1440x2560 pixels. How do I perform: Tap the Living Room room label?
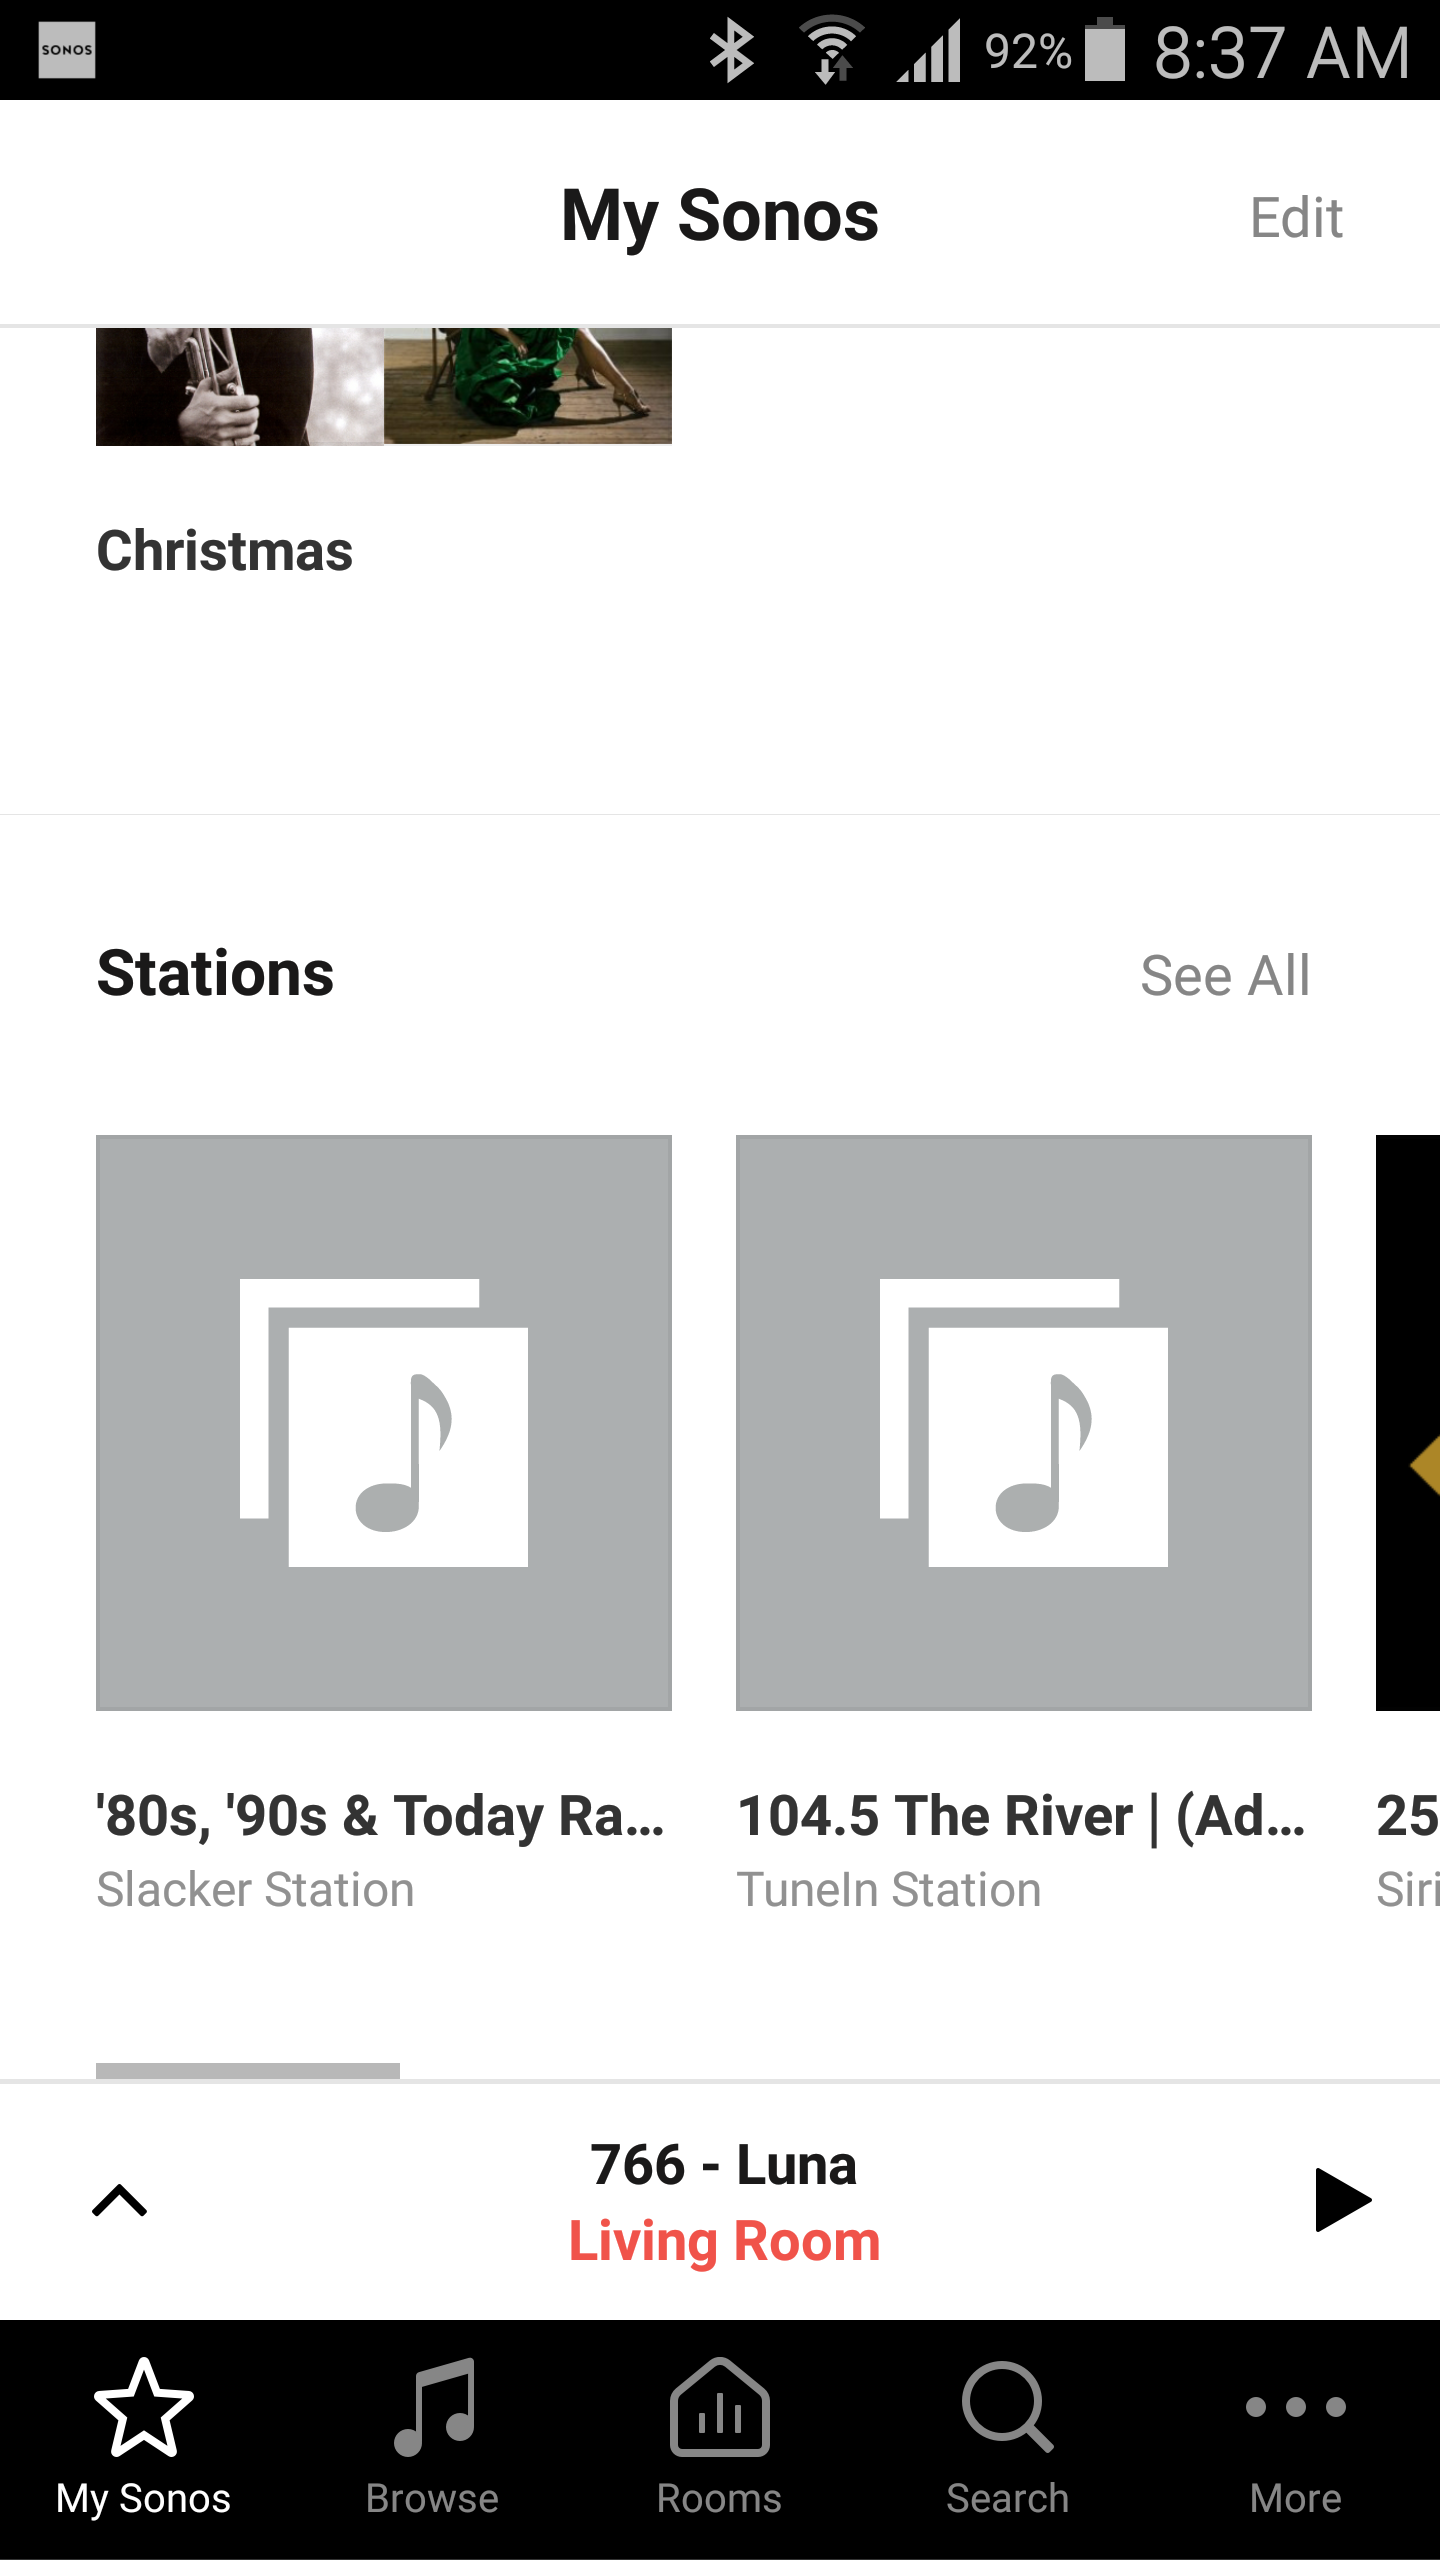click(x=724, y=2241)
